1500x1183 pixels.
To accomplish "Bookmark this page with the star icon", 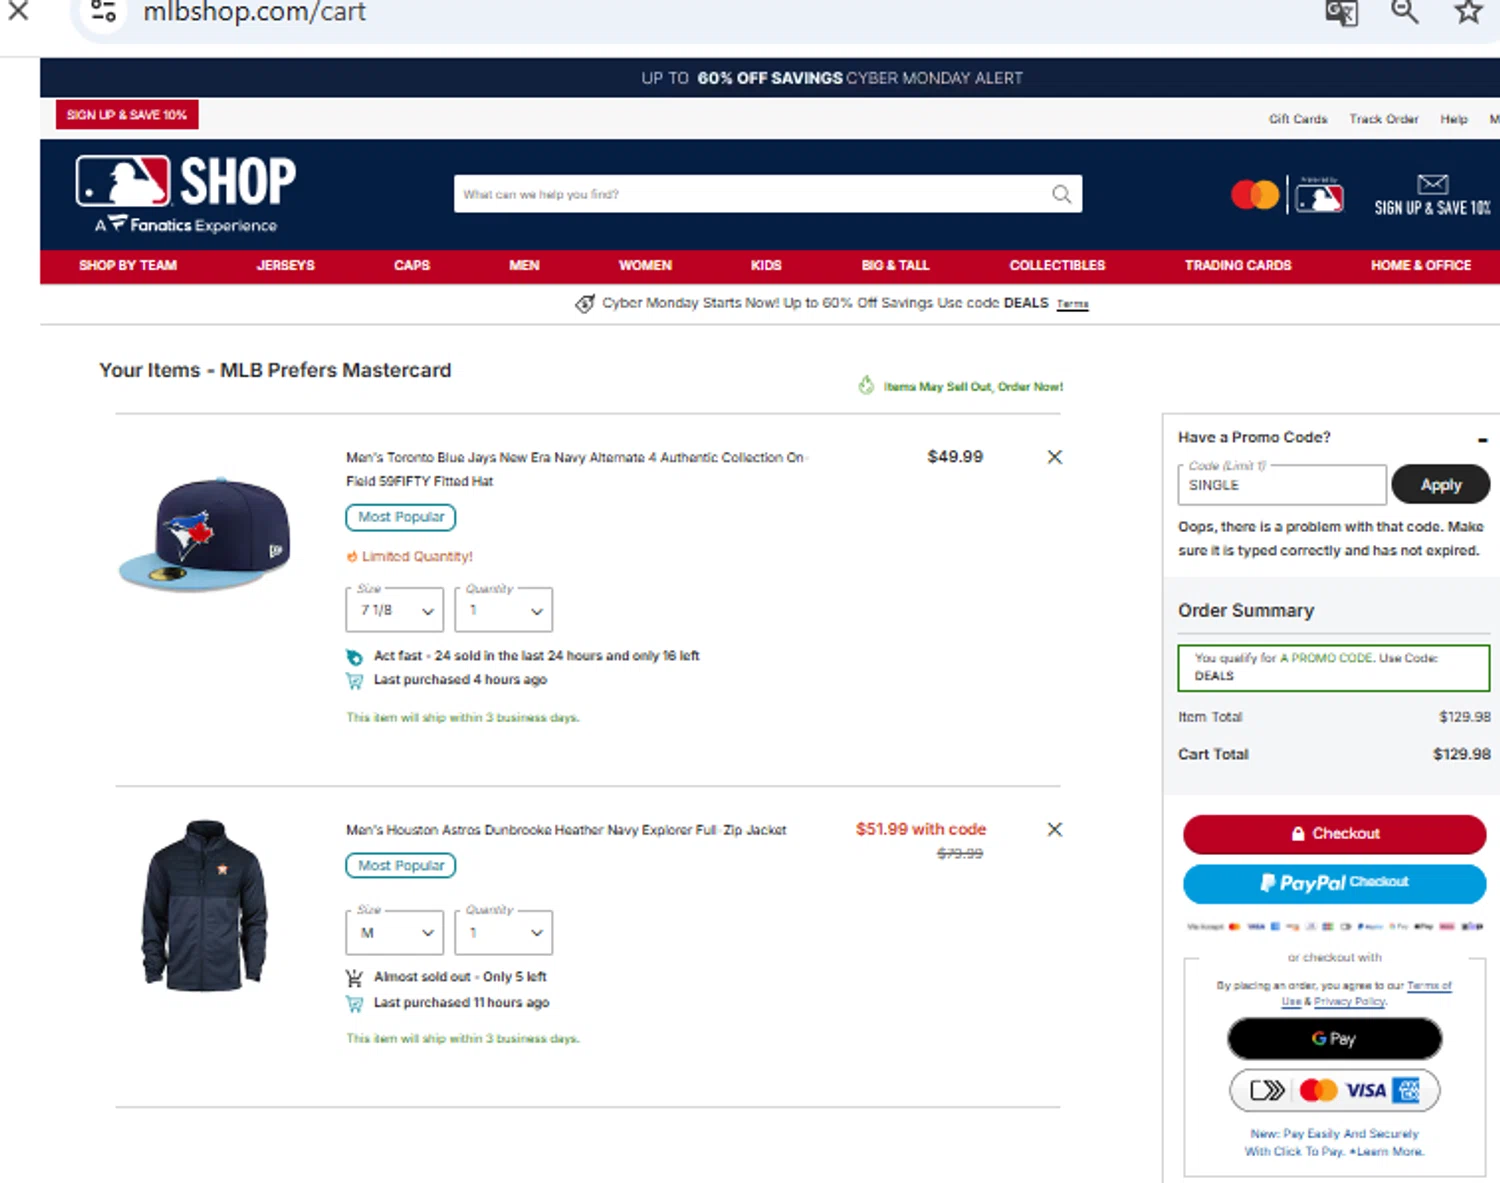I will [x=1468, y=11].
